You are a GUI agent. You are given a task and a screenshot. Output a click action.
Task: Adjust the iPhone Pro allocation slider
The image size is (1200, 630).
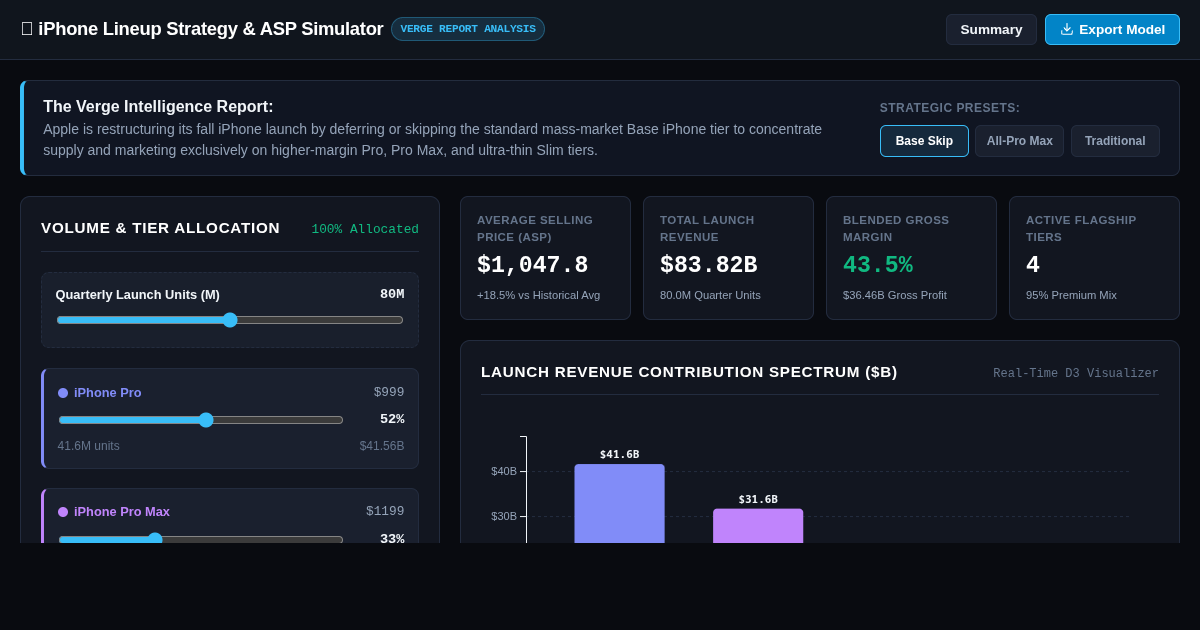[x=201, y=420]
